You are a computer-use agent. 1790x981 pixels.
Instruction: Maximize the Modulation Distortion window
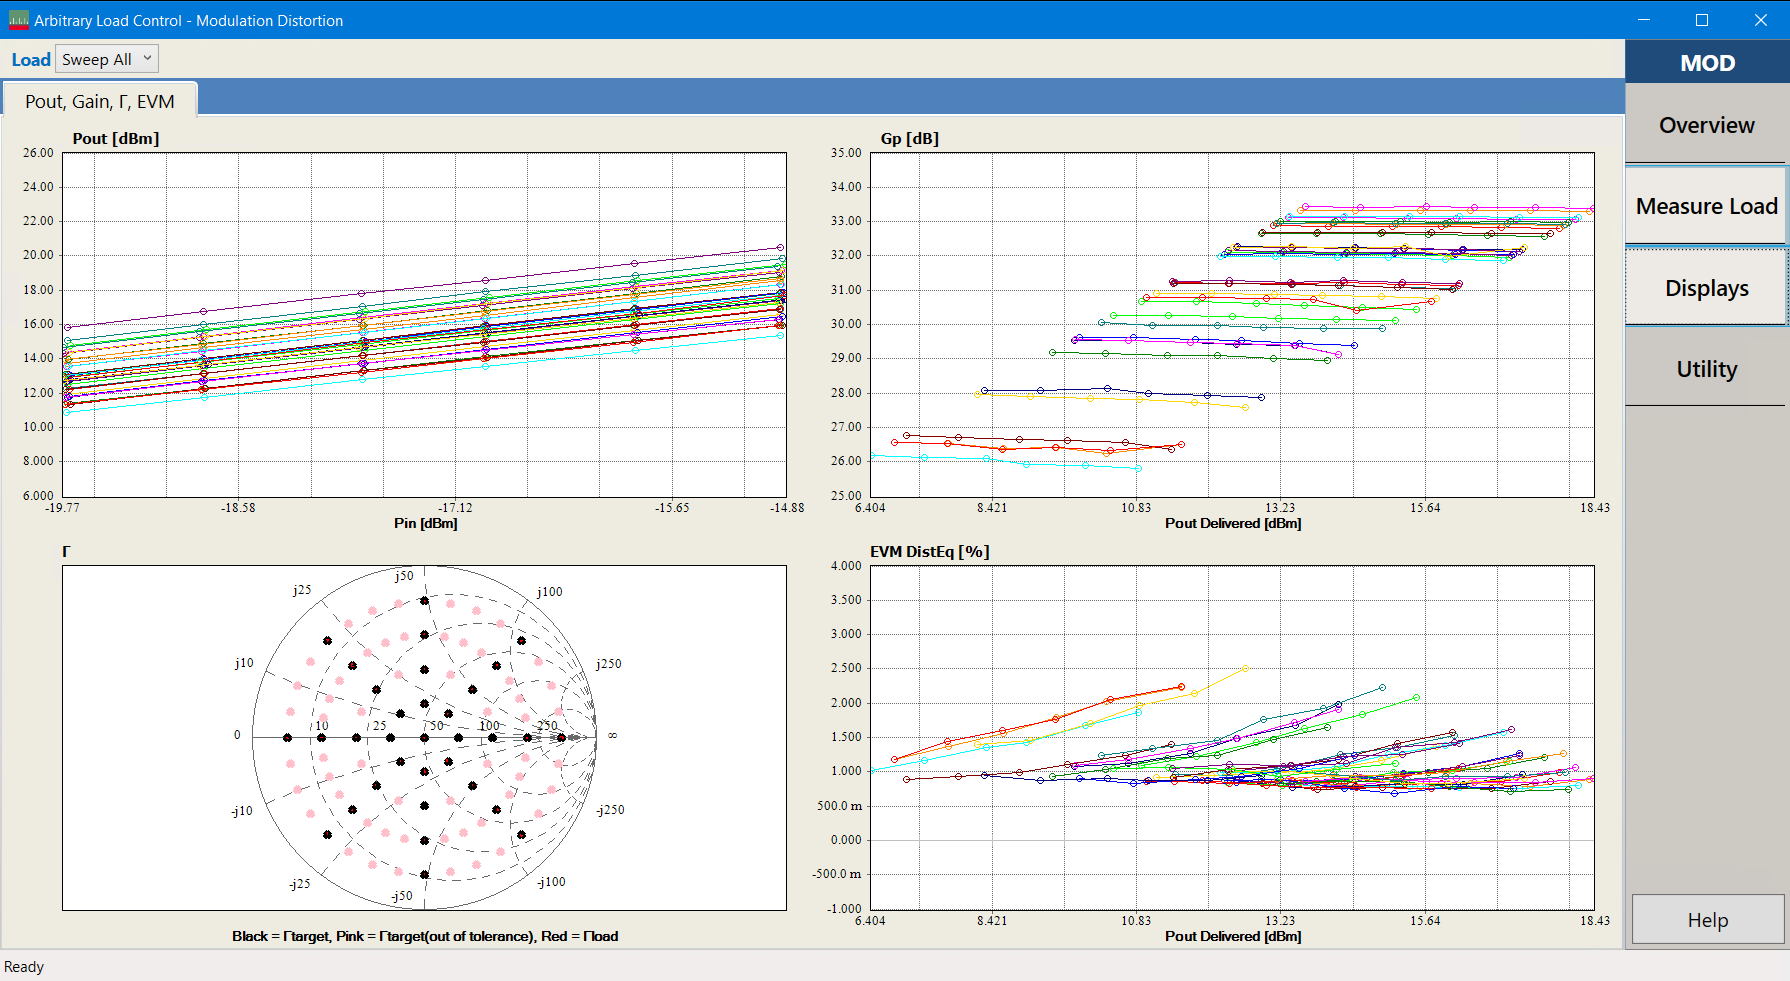[1702, 20]
